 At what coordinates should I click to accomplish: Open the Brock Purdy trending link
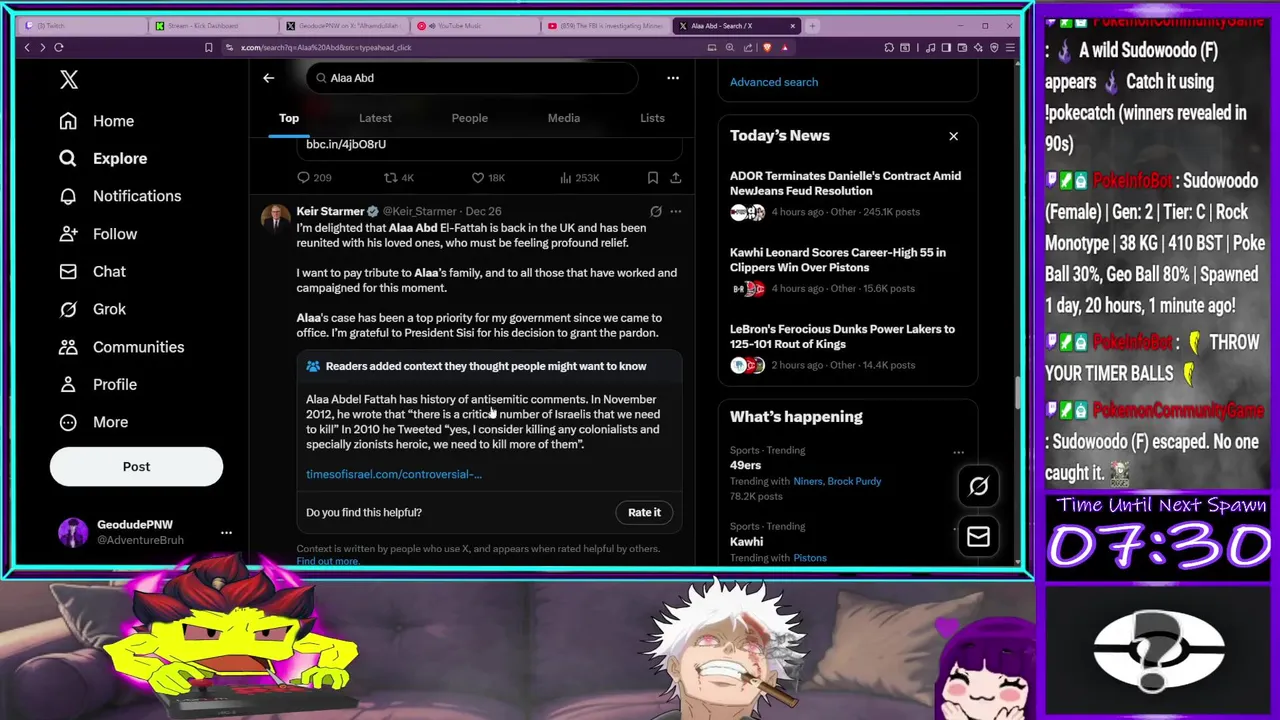(854, 481)
